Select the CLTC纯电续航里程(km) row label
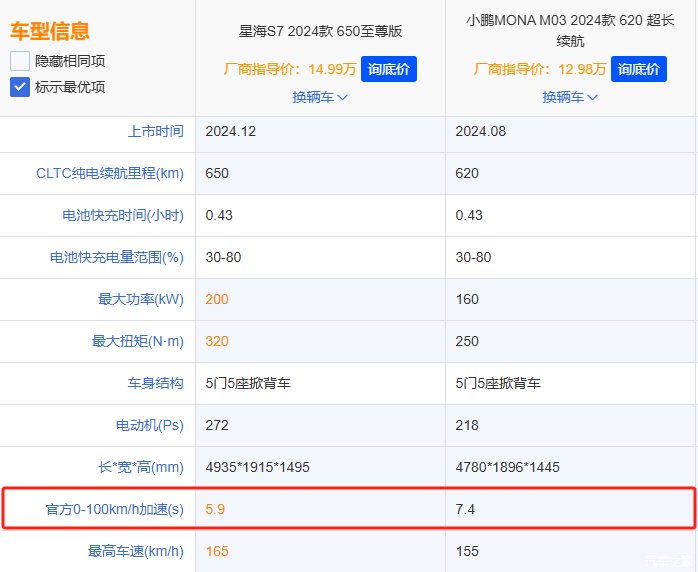The image size is (698, 572). coord(110,173)
